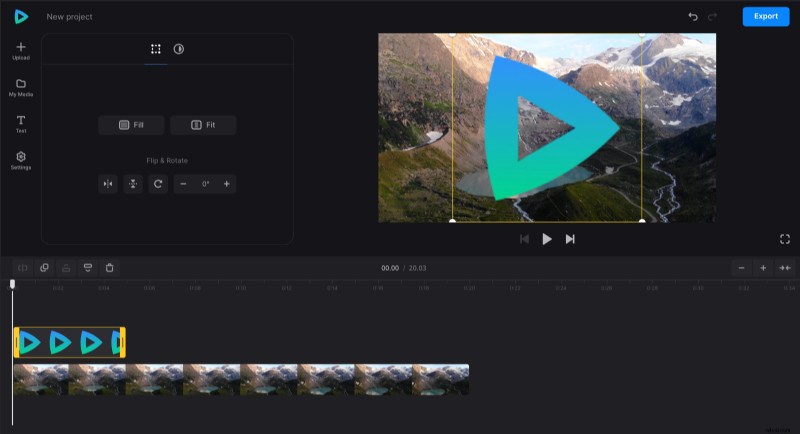Viewport: 800px width, 434px height.
Task: Duplicate the selected clip
Action: click(44, 268)
